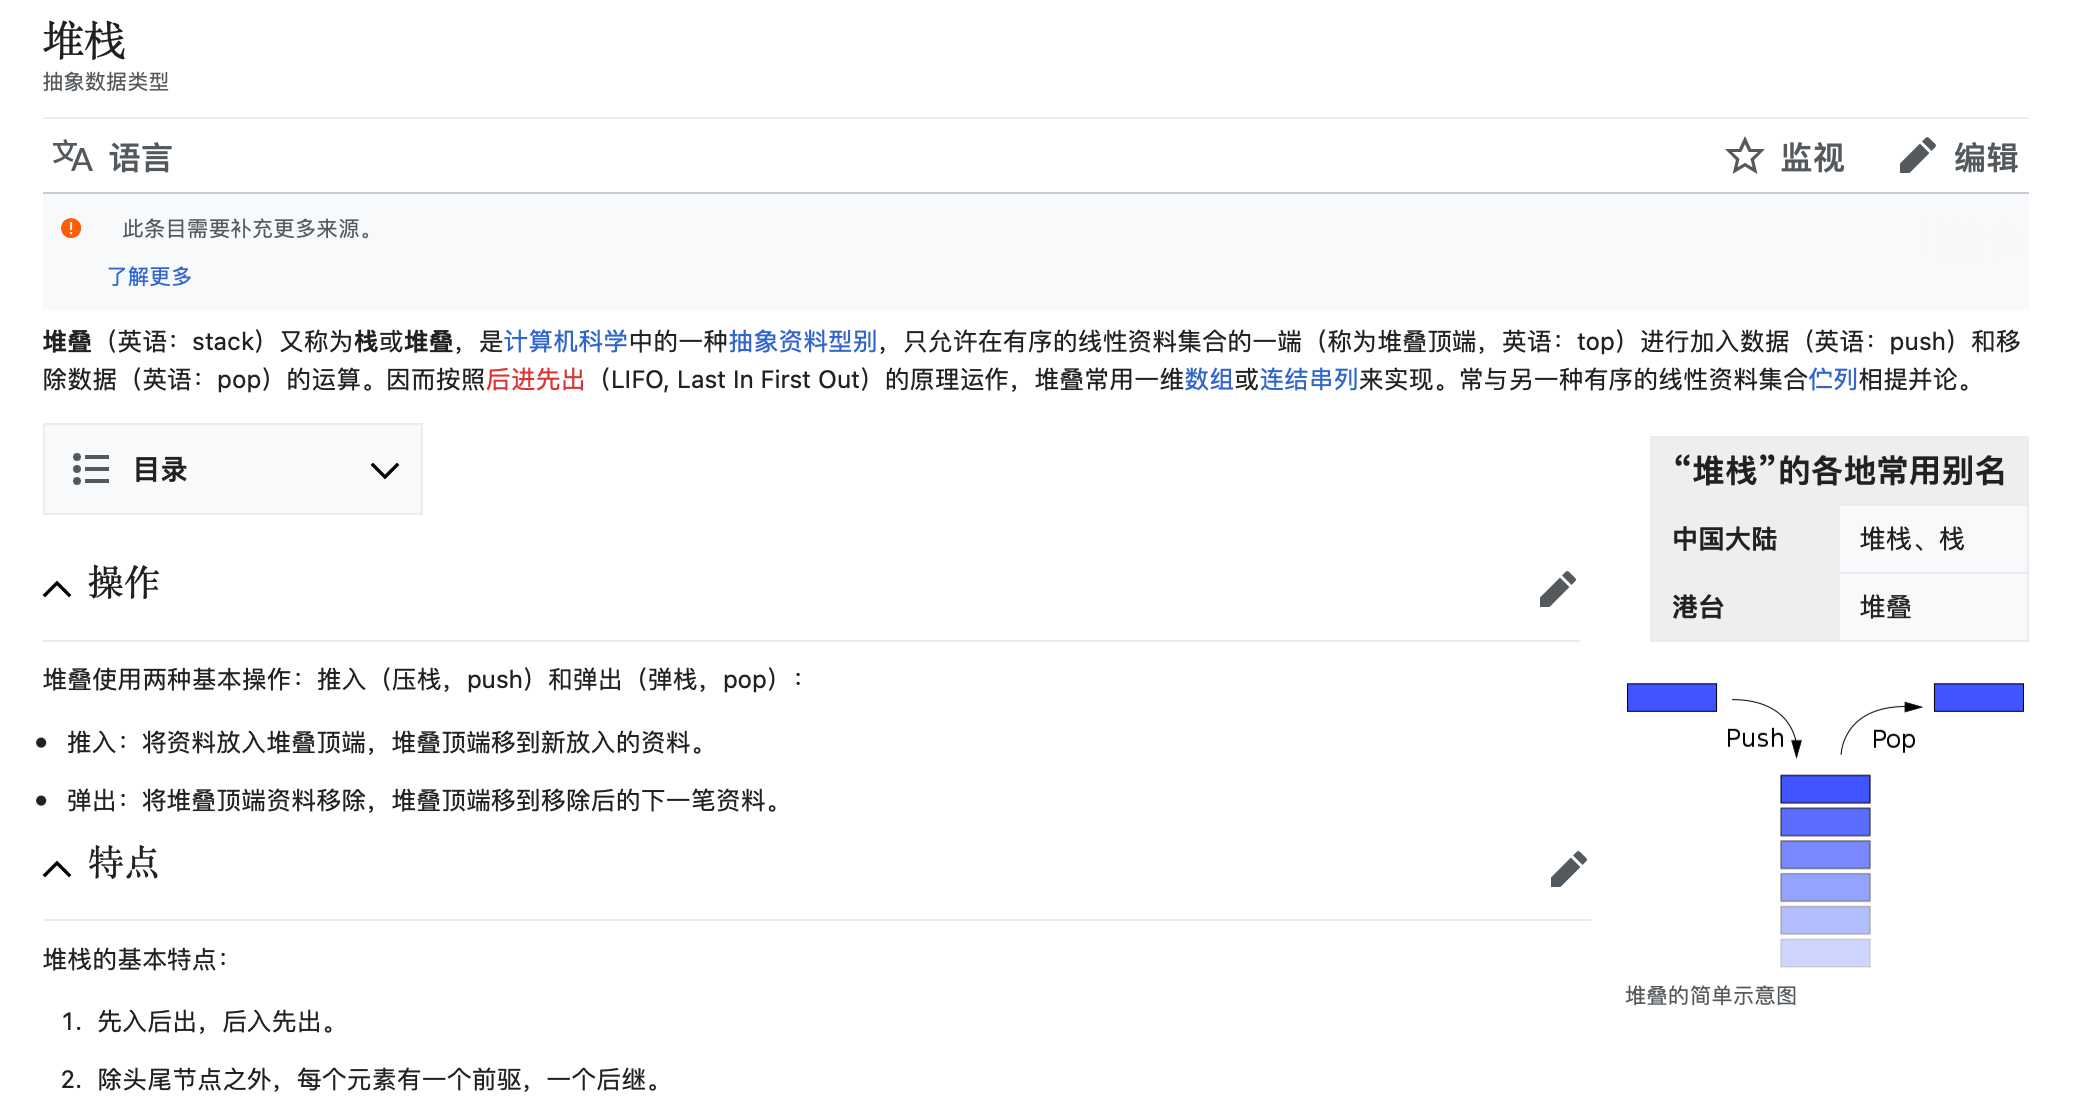This screenshot has width=2082, height=1106.
Task: Click the 语言 button label
Action: click(x=140, y=158)
